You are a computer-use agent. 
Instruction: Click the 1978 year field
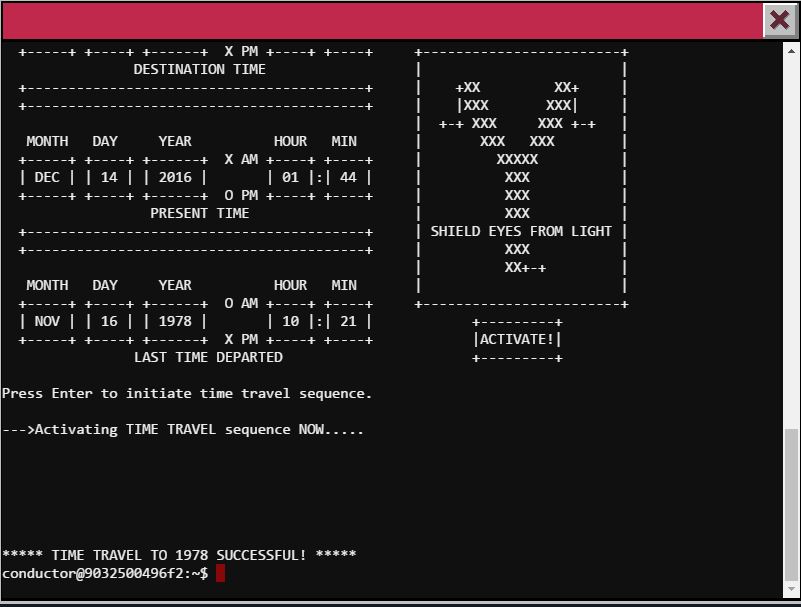coord(175,322)
